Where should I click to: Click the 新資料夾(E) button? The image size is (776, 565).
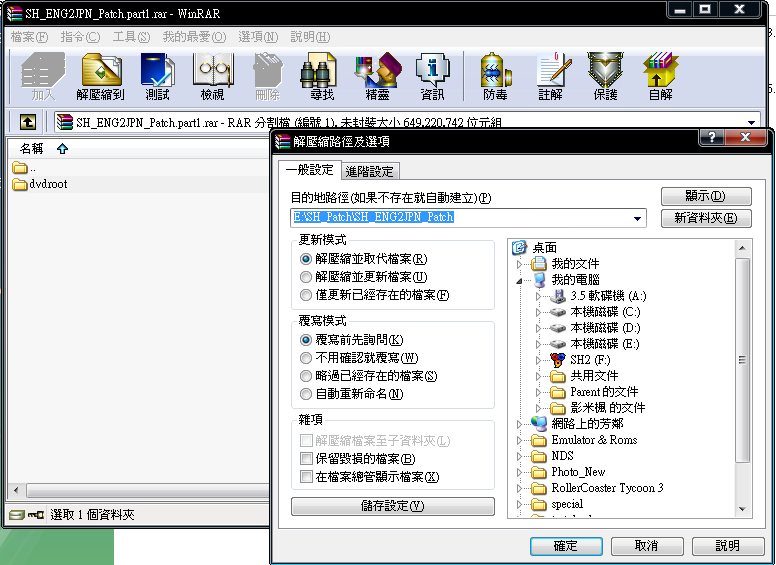(706, 218)
